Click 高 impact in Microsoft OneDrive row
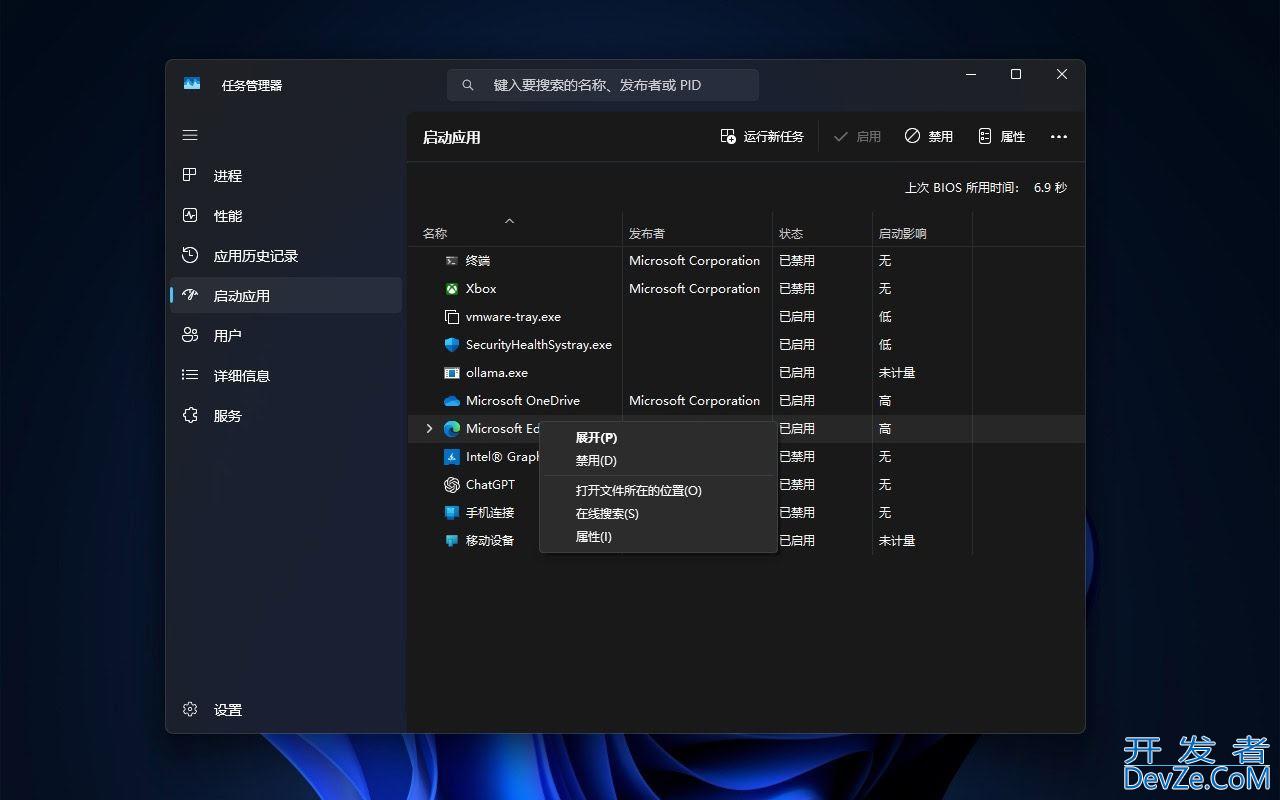This screenshot has height=800, width=1280. [x=885, y=400]
